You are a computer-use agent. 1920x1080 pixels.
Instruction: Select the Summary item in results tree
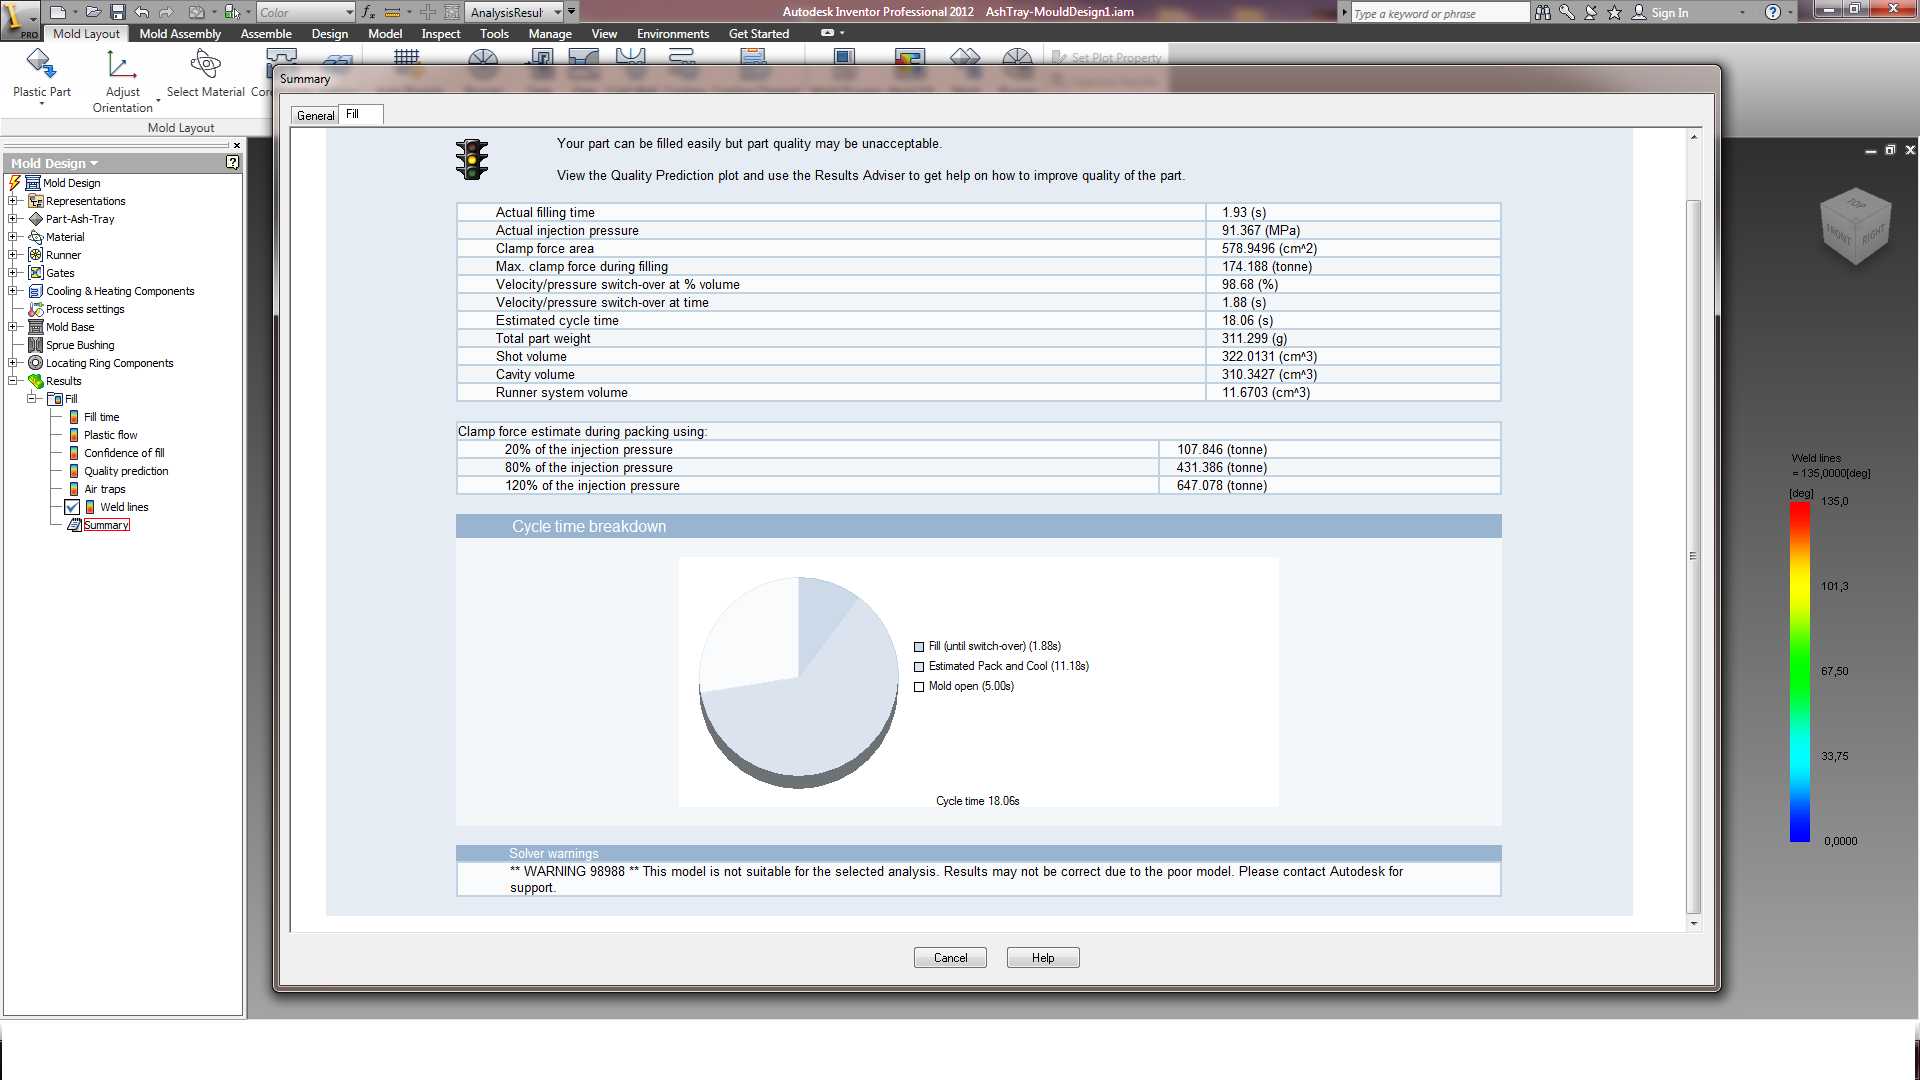click(x=106, y=525)
